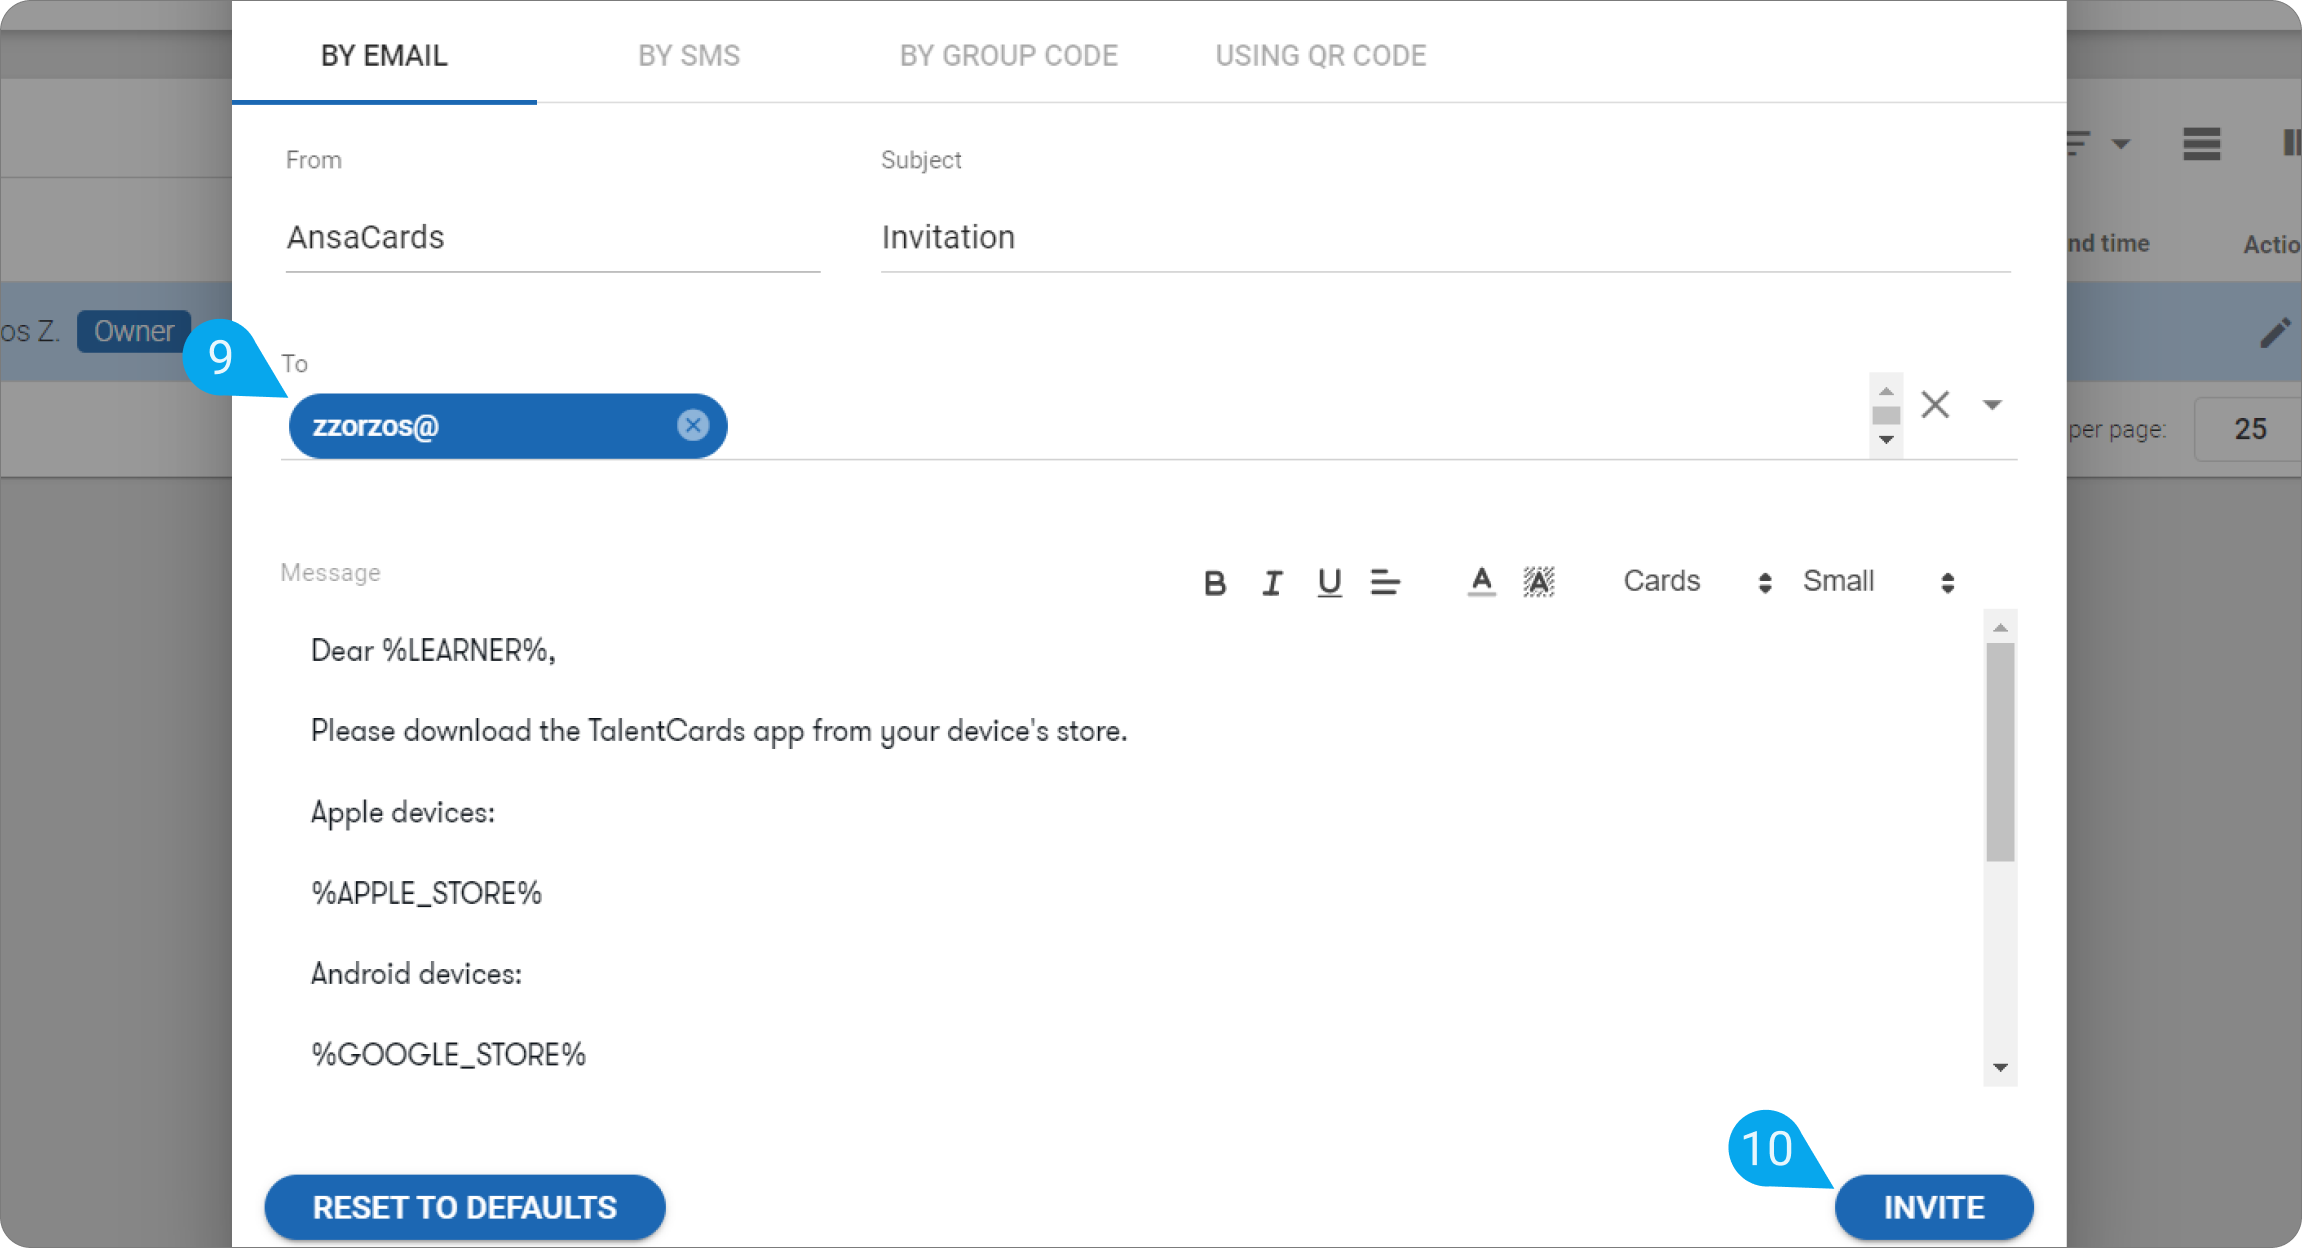Open the Cards font dropdown
The image size is (2302, 1248).
coord(1697,581)
